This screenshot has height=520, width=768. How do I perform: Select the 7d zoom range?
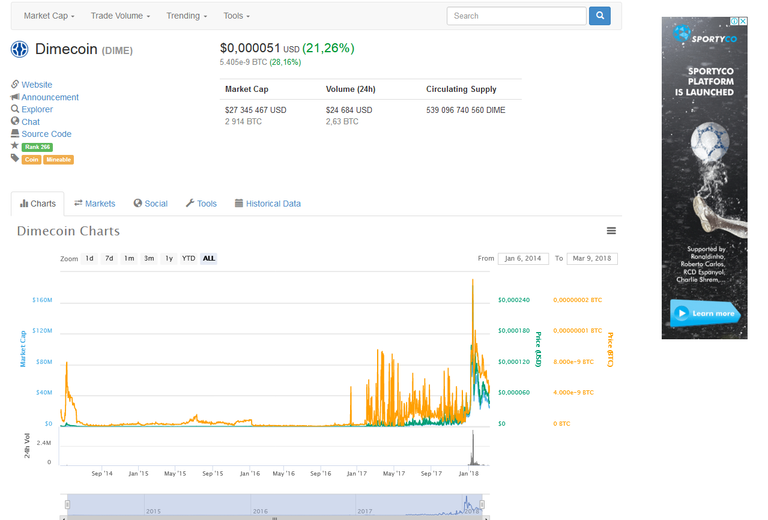109,259
